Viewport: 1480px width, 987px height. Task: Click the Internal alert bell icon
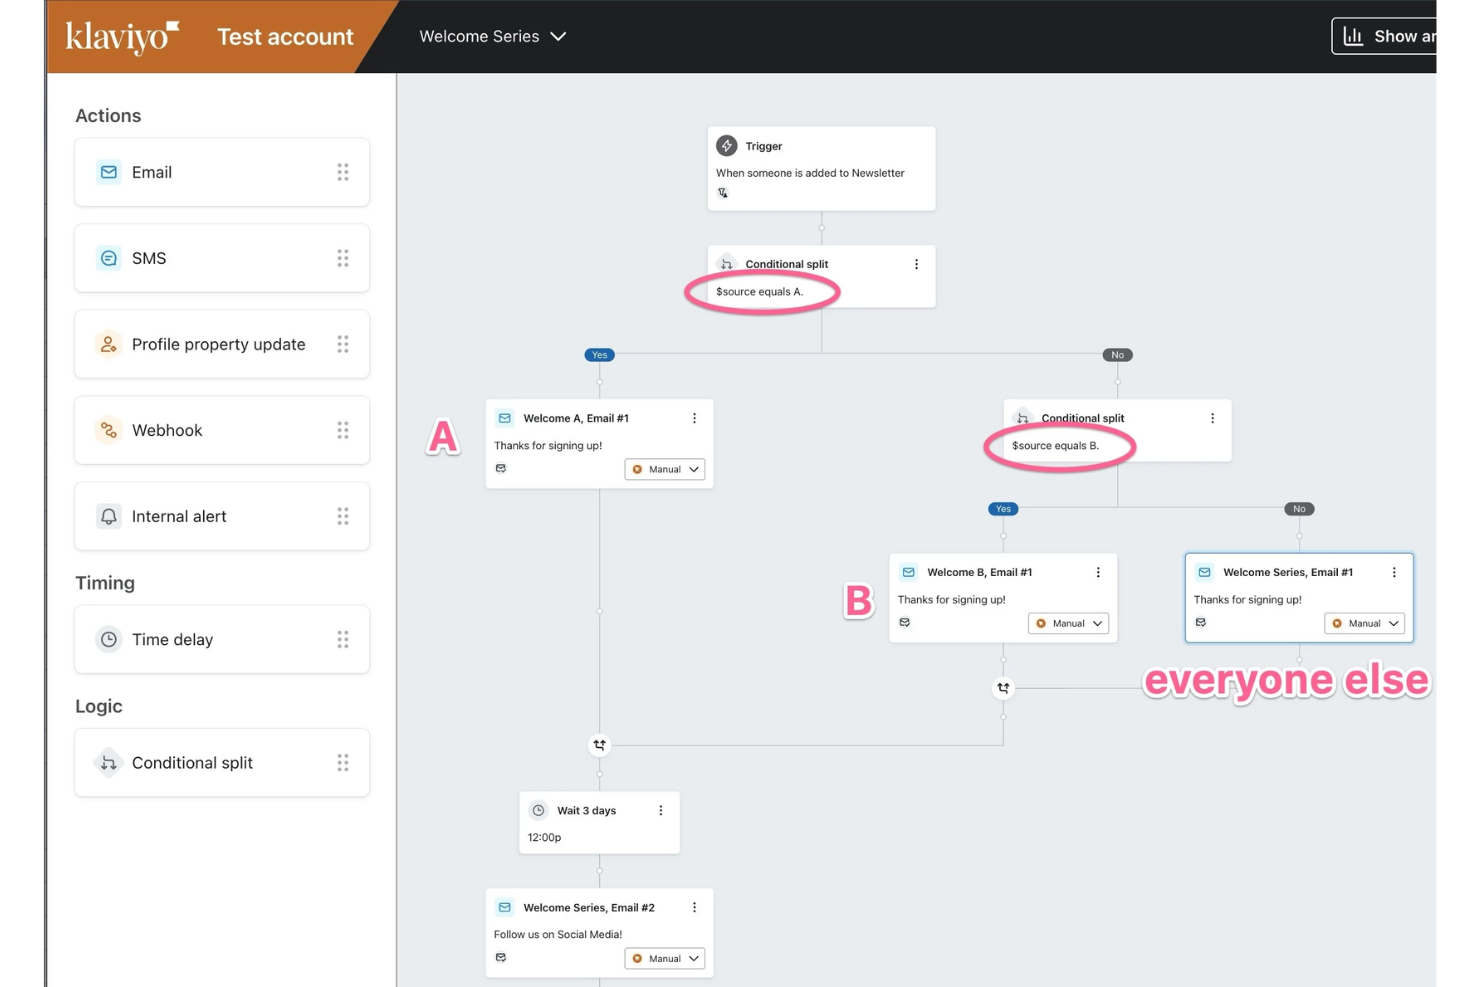(x=108, y=516)
